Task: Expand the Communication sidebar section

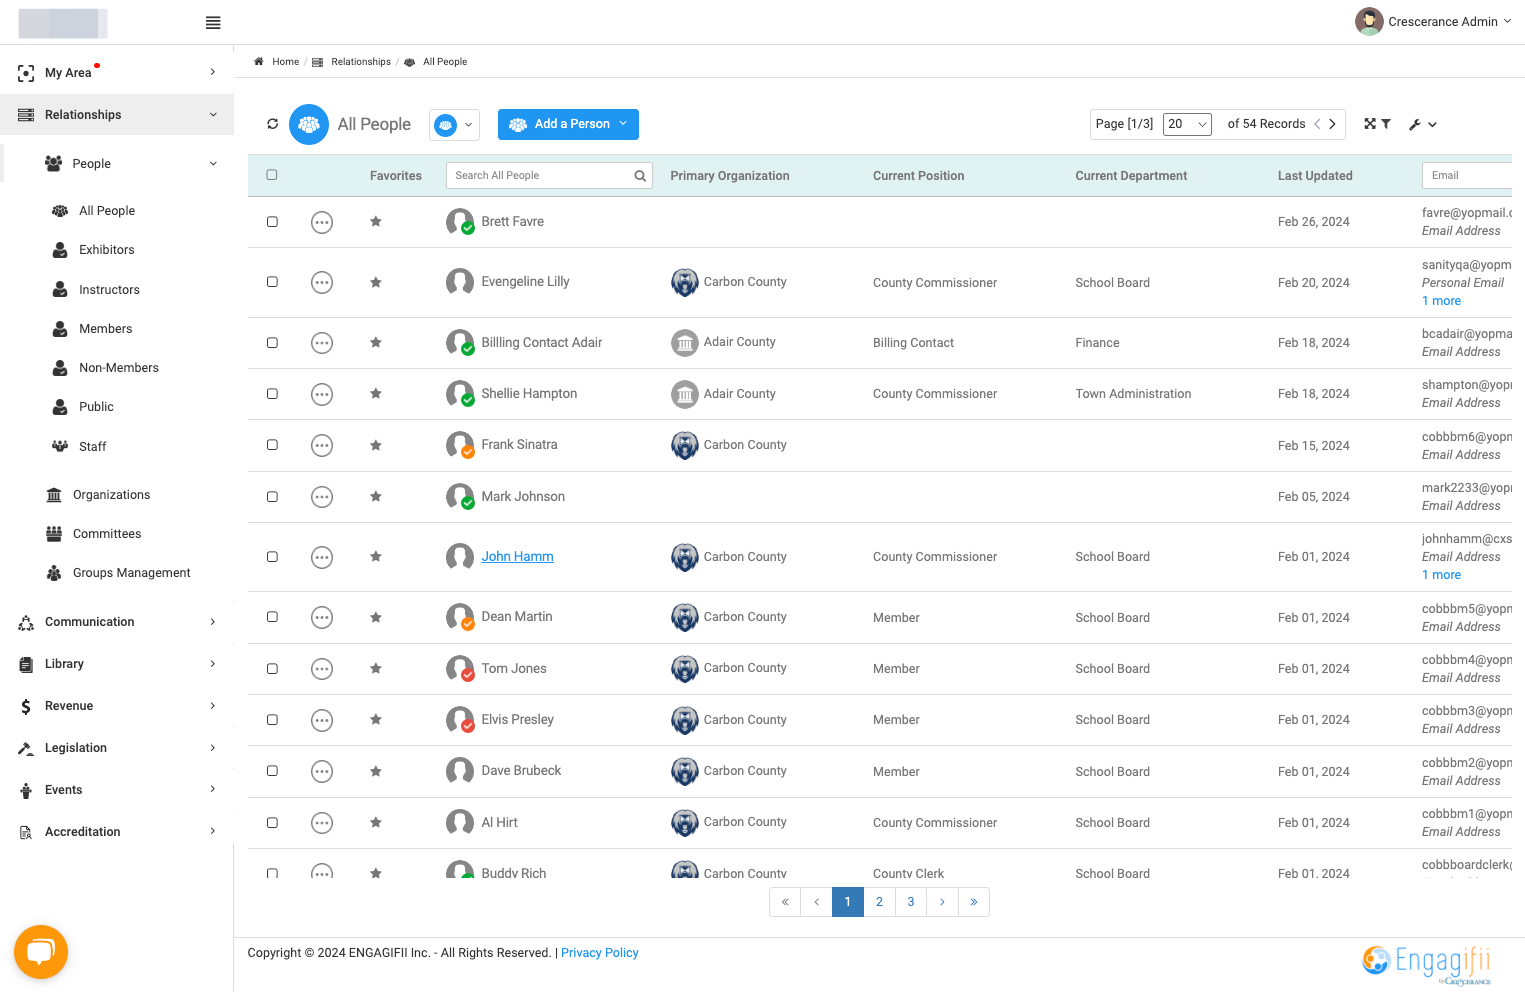Action: [117, 622]
